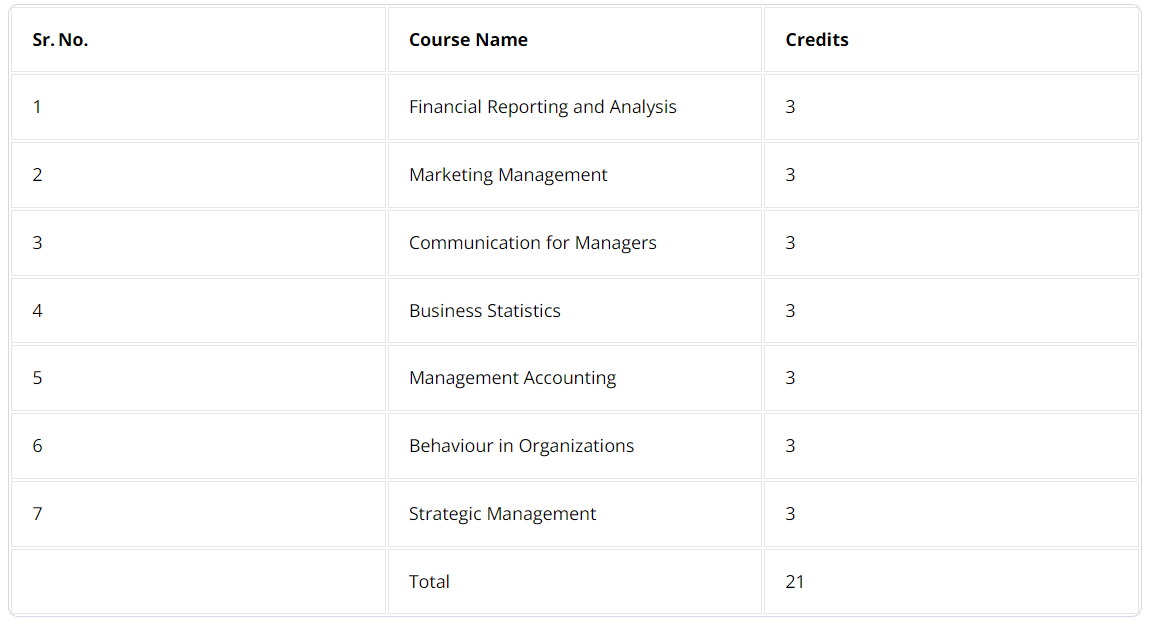Click serial number 6 cell
The image size is (1157, 625).
[x=198, y=446]
